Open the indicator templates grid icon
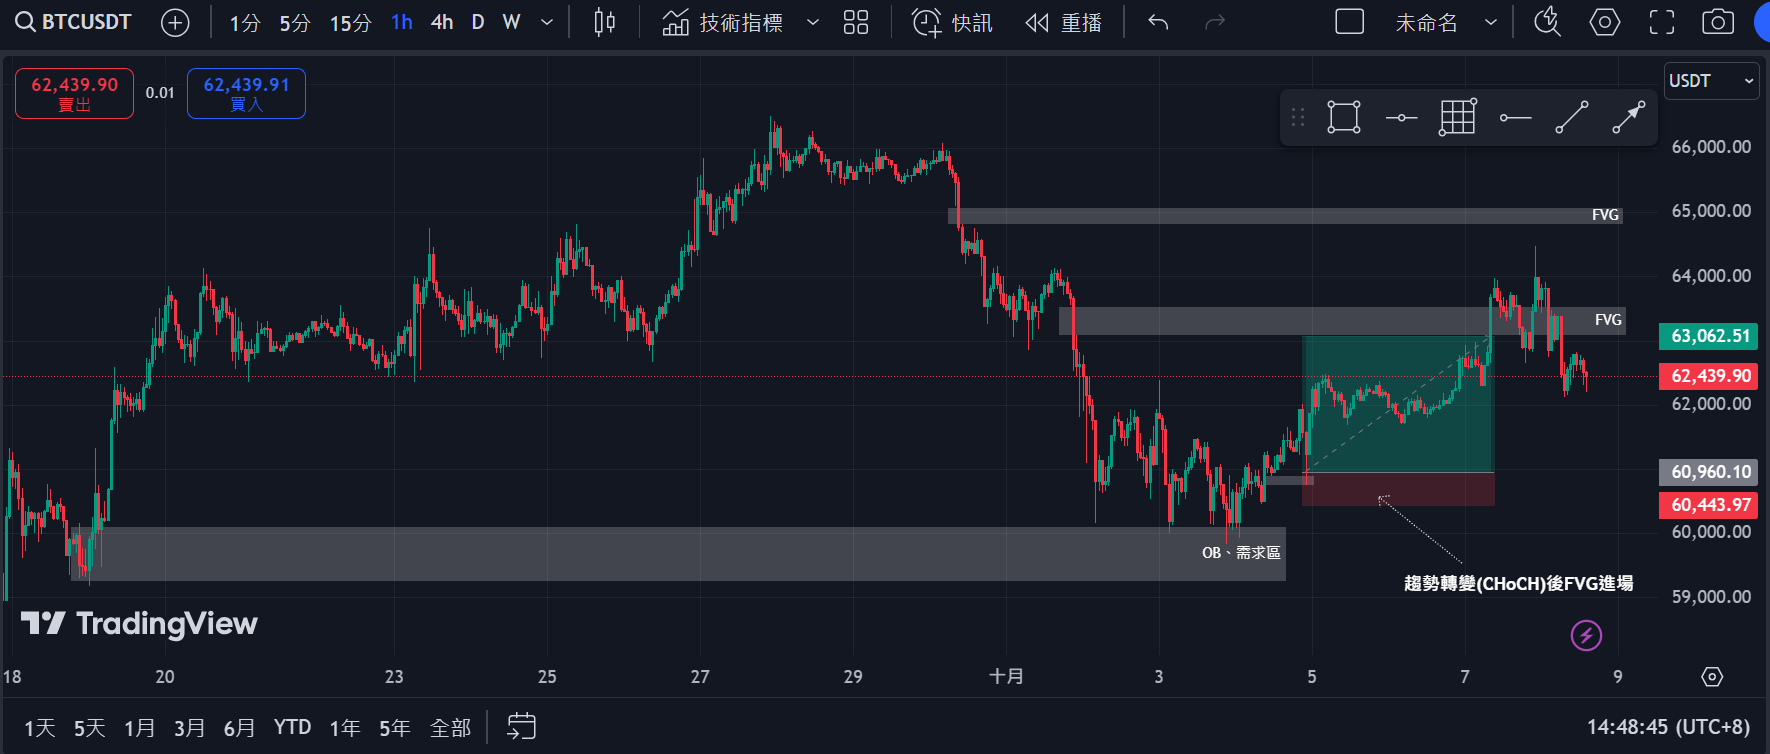 (x=856, y=22)
